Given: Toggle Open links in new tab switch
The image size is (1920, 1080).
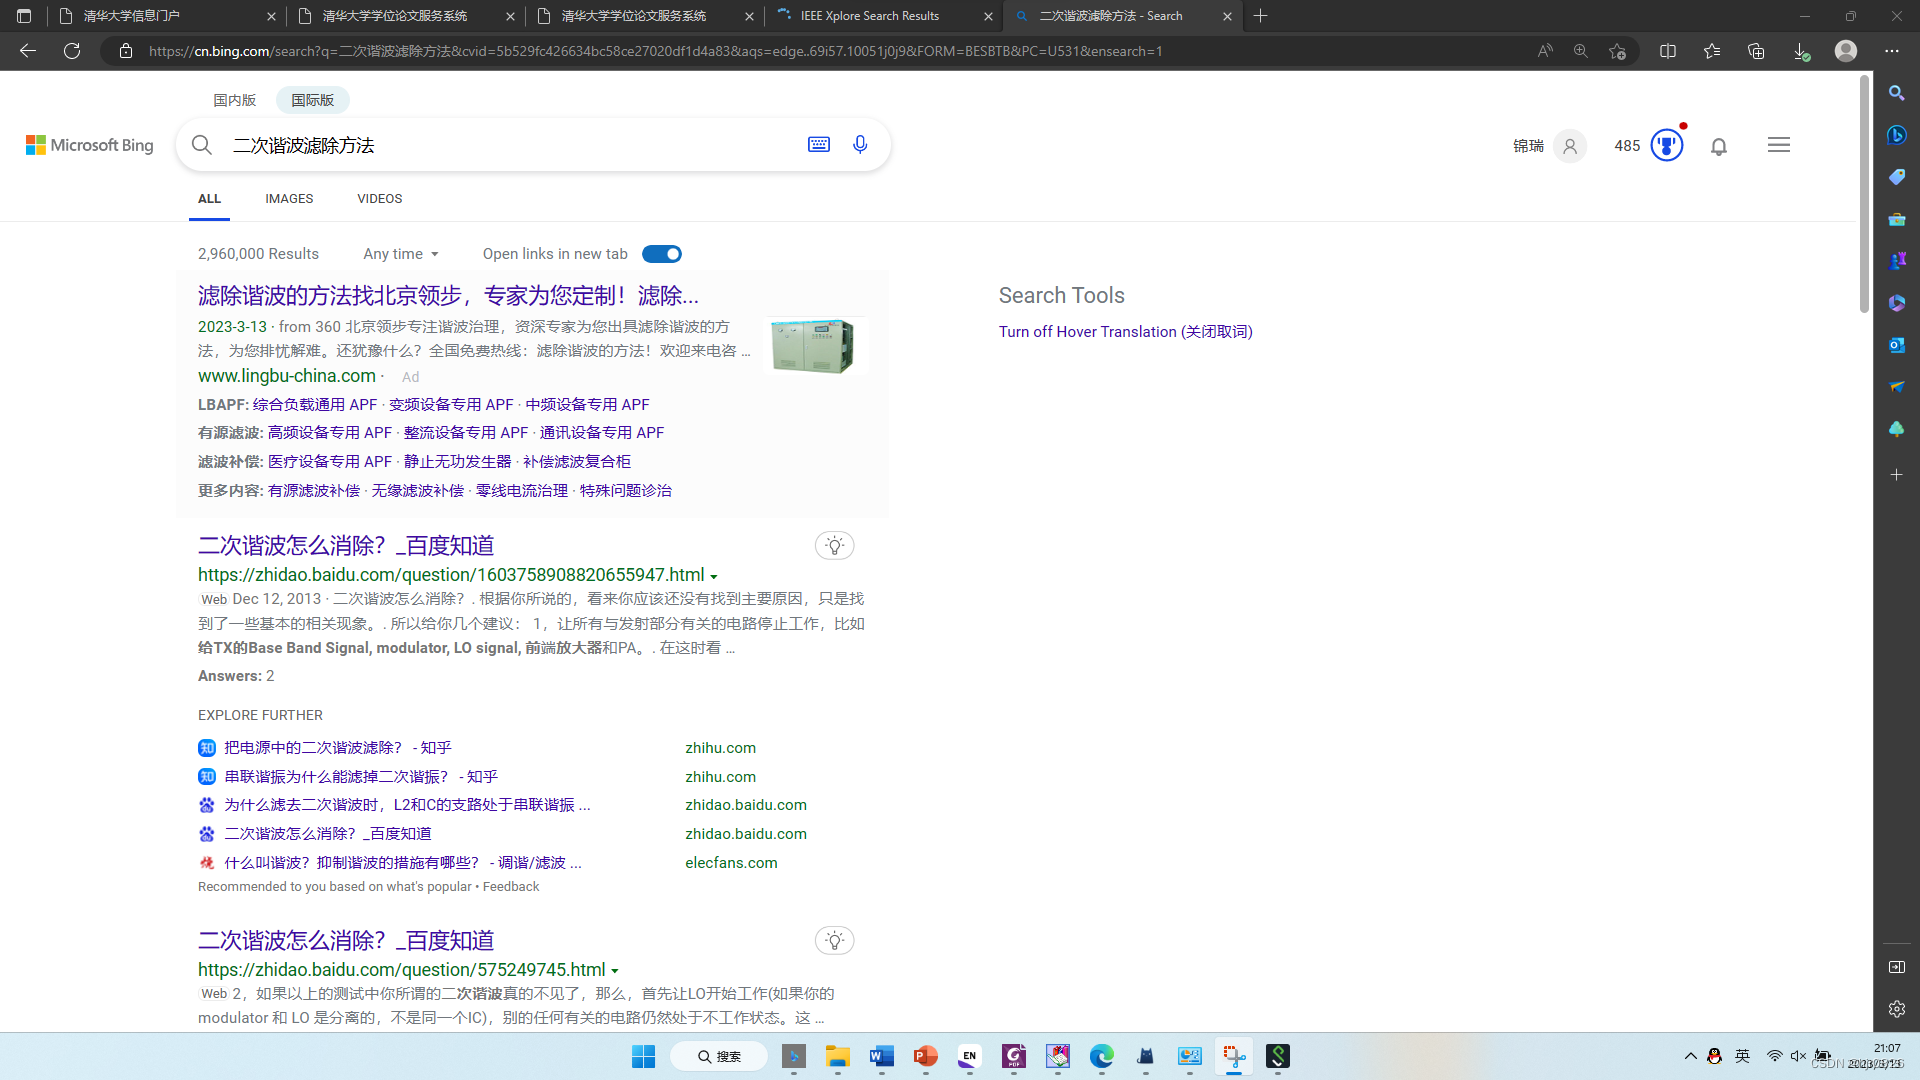Looking at the screenshot, I should [662, 254].
